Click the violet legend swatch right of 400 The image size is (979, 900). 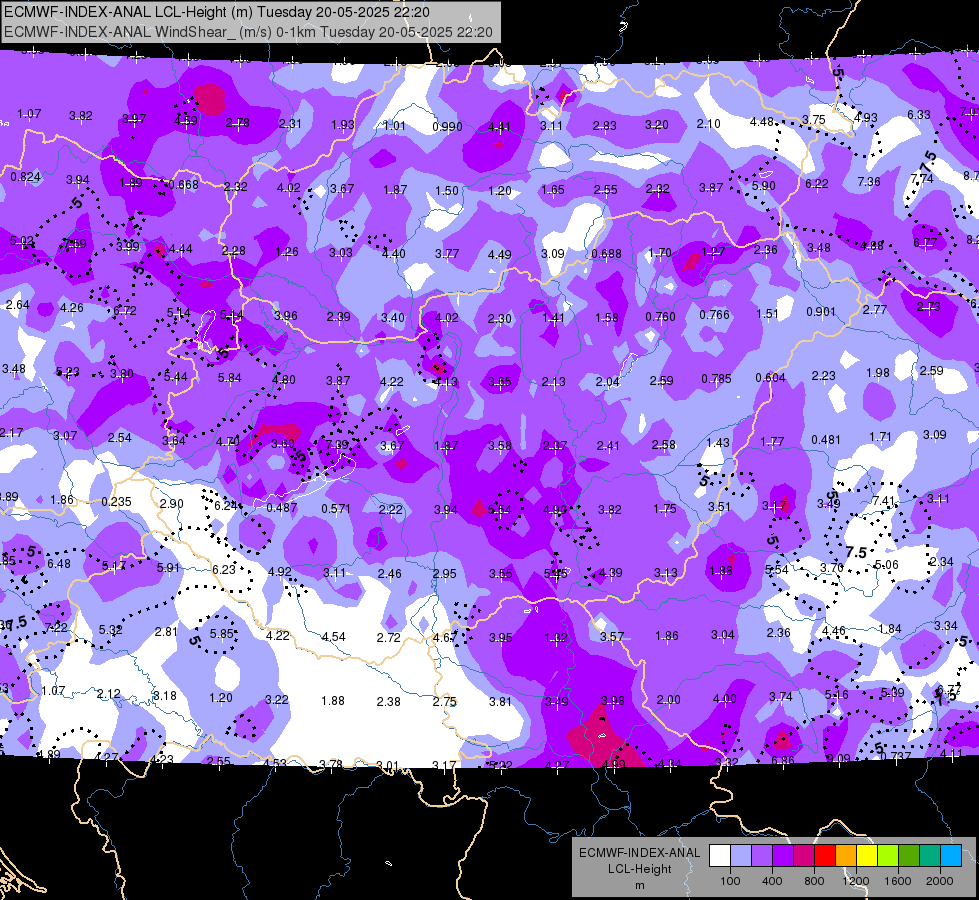tap(783, 856)
